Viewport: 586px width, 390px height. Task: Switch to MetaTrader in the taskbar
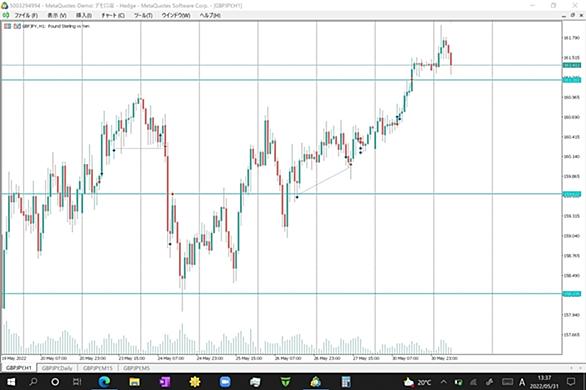coord(316,382)
